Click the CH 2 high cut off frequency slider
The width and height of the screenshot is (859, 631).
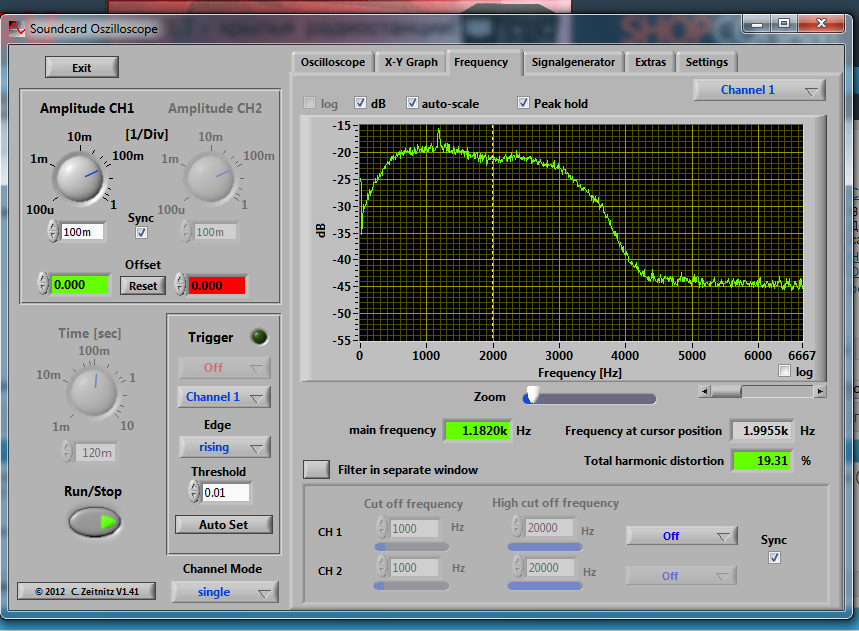(x=545, y=586)
